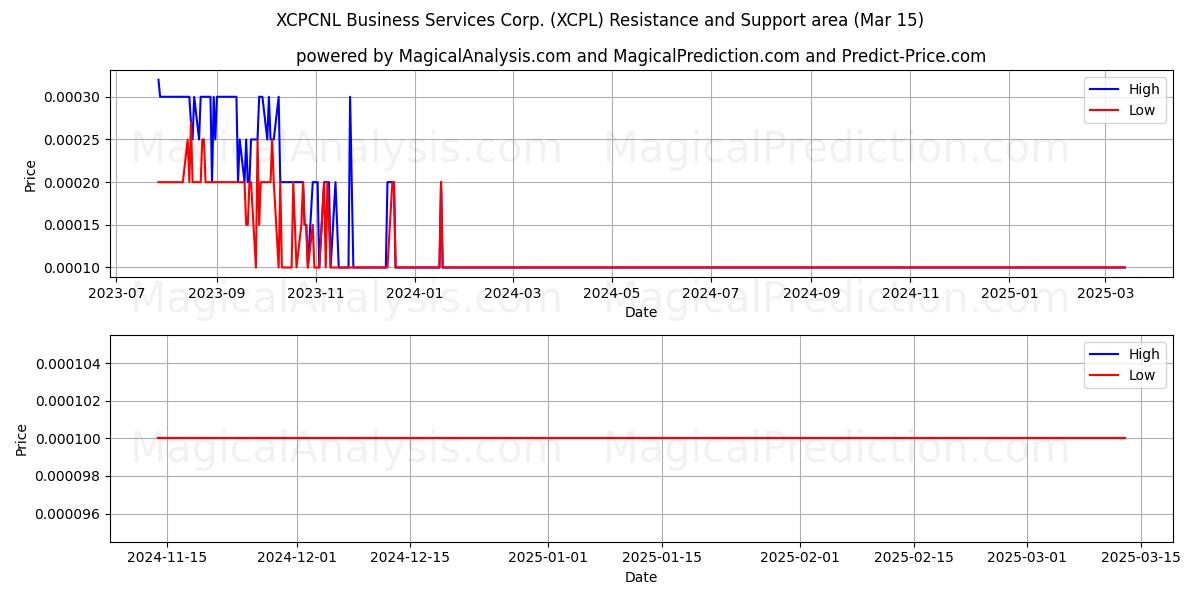Click the 0.000100 y-axis label in bottom chart
This screenshot has height=600, width=1200.
coord(70,438)
